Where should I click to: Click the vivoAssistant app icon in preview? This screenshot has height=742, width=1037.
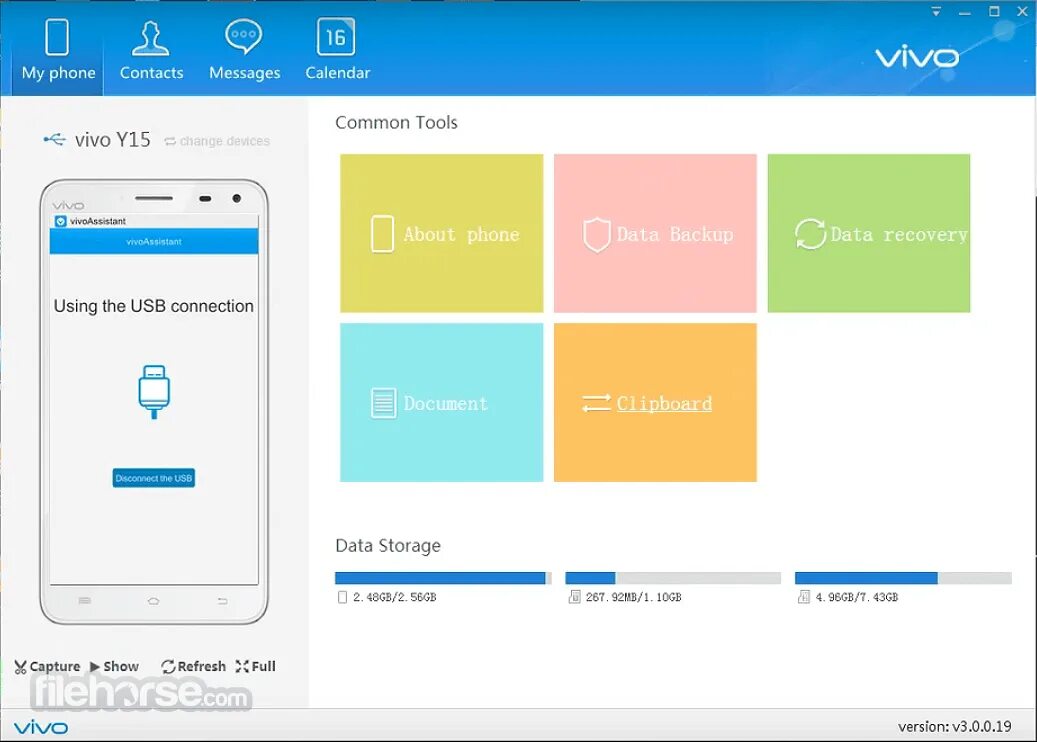[x=61, y=221]
